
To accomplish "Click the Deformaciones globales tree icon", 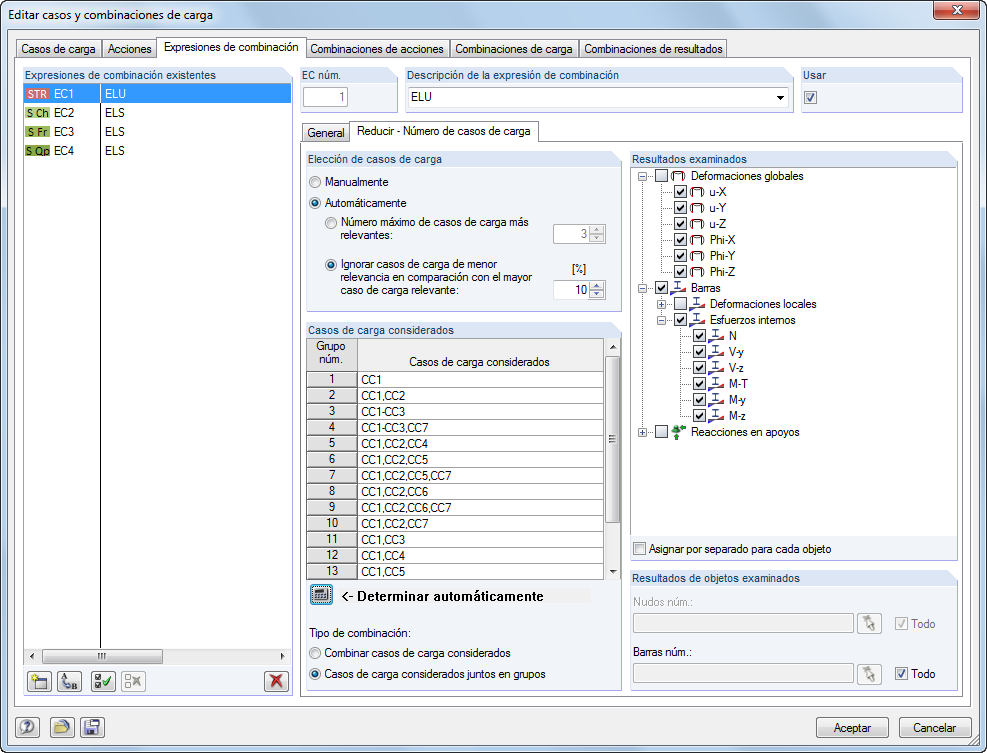I will point(678,176).
